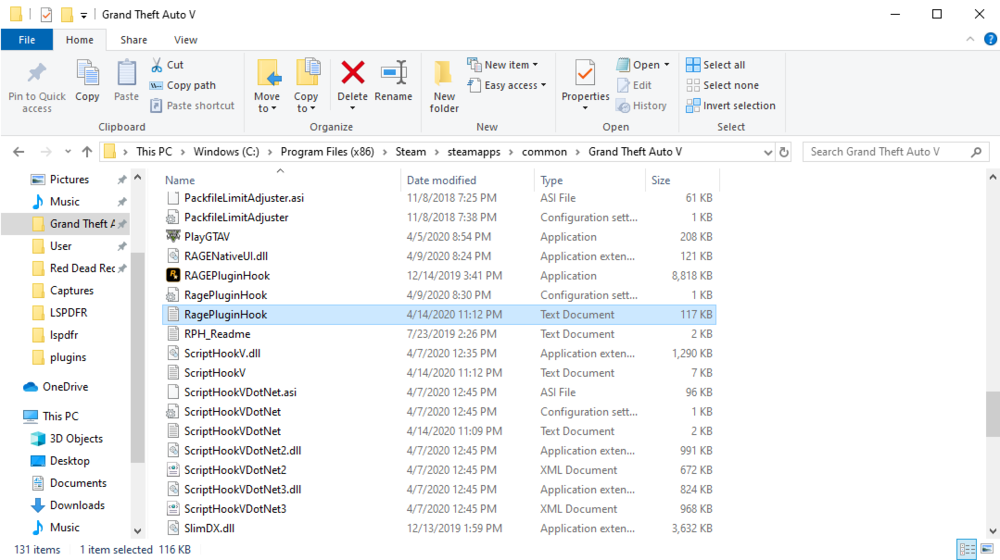
Task: Click the Paste clipboard icon
Action: click(x=126, y=81)
